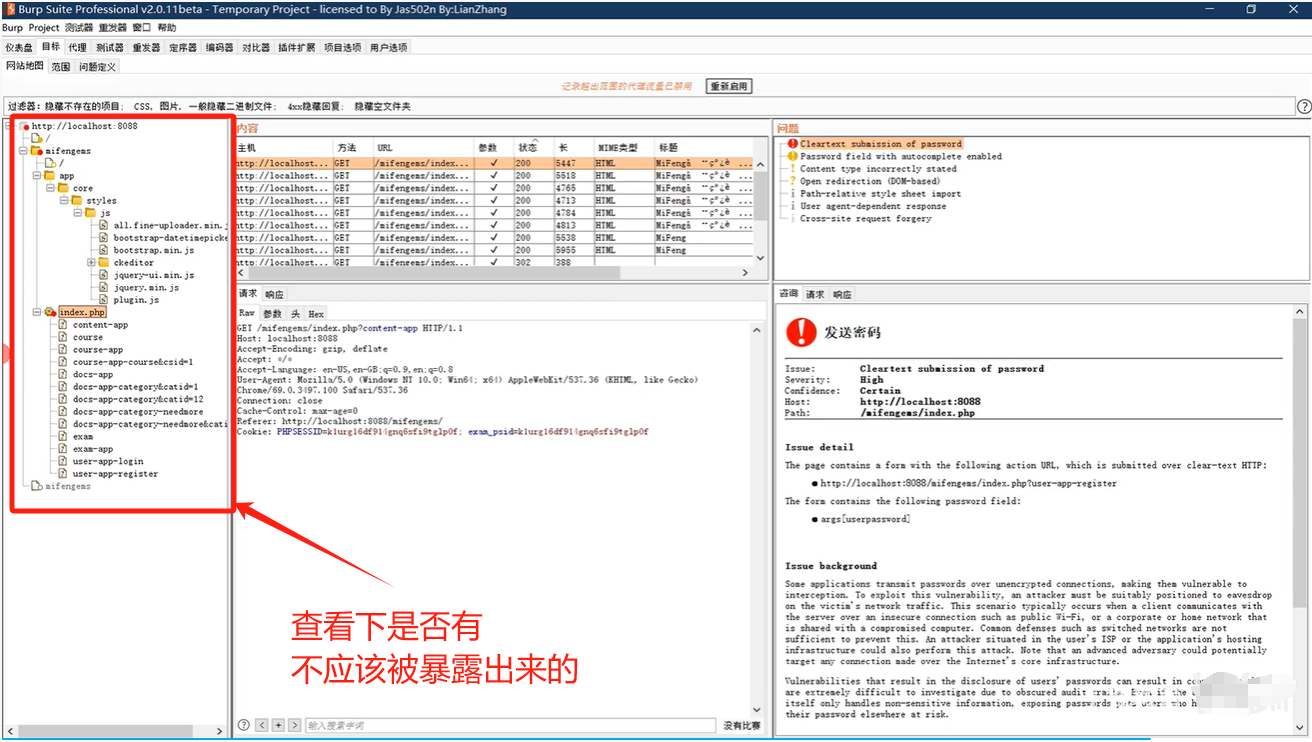Collapse the js folder node
The height and width of the screenshot is (742, 1312).
77,213
